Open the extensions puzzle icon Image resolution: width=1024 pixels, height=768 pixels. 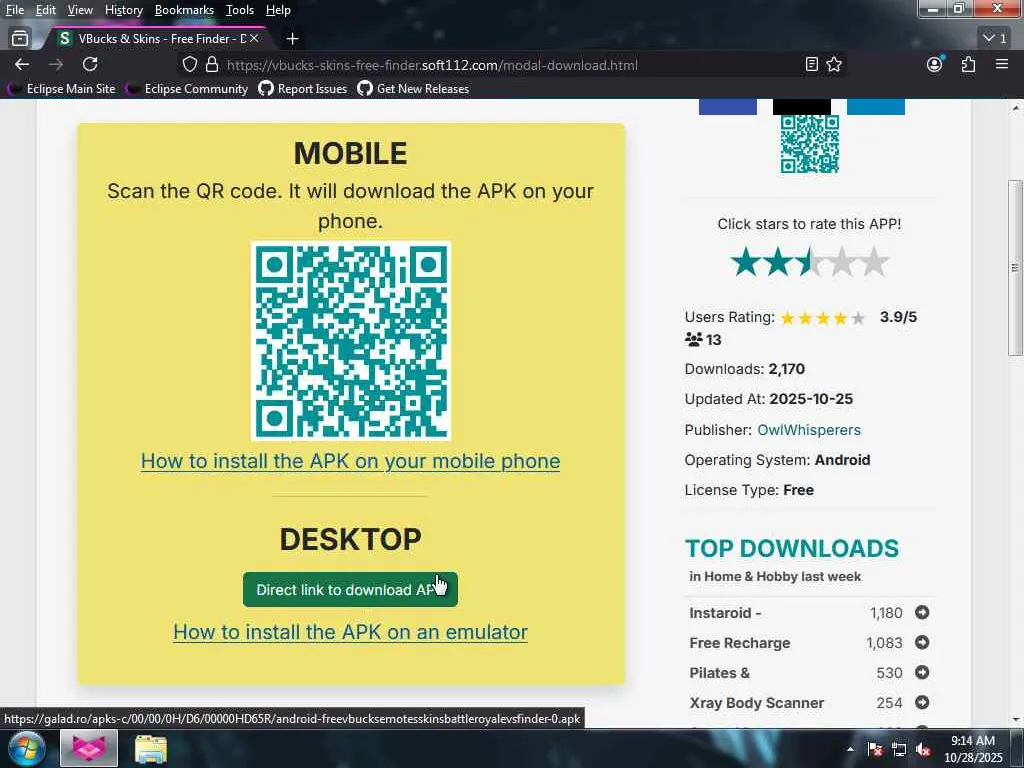tap(968, 64)
